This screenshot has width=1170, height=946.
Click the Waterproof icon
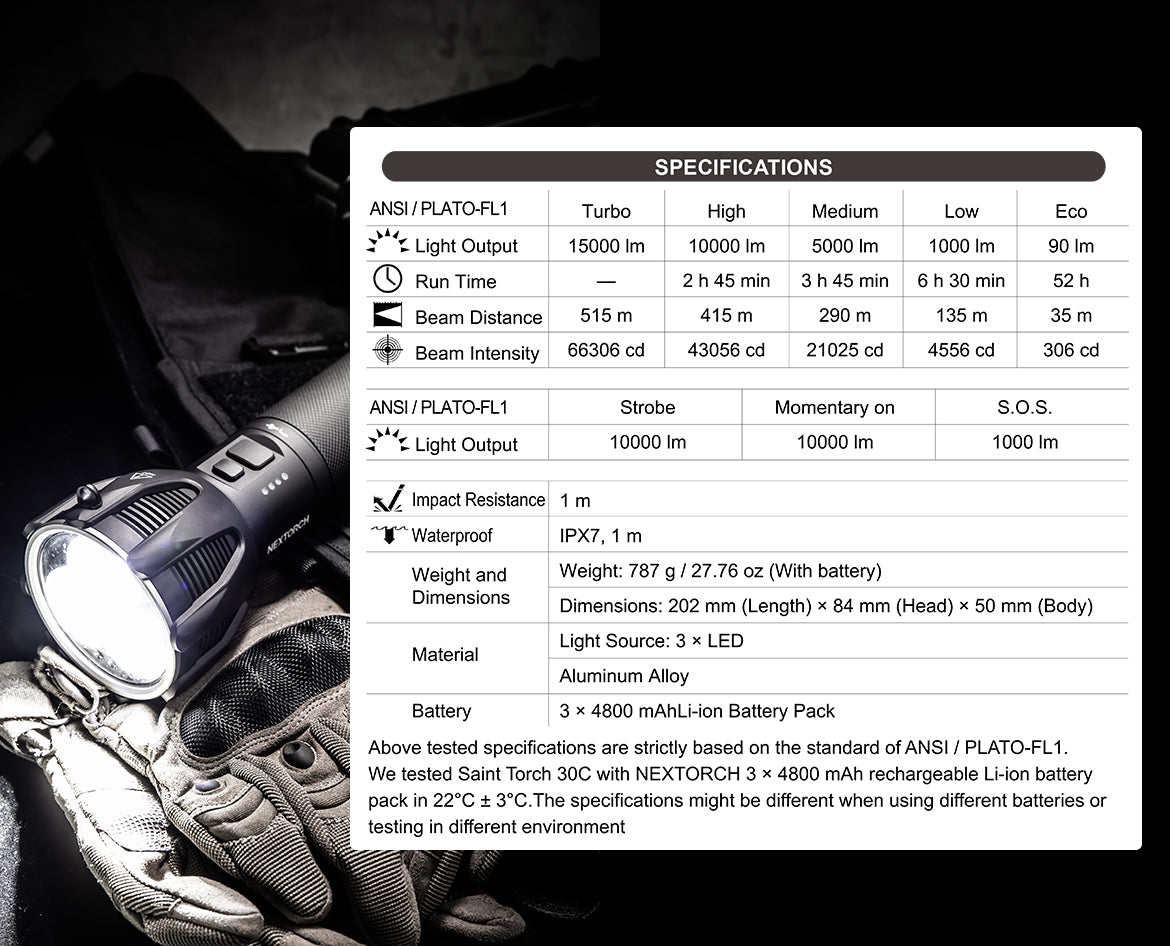(x=389, y=534)
